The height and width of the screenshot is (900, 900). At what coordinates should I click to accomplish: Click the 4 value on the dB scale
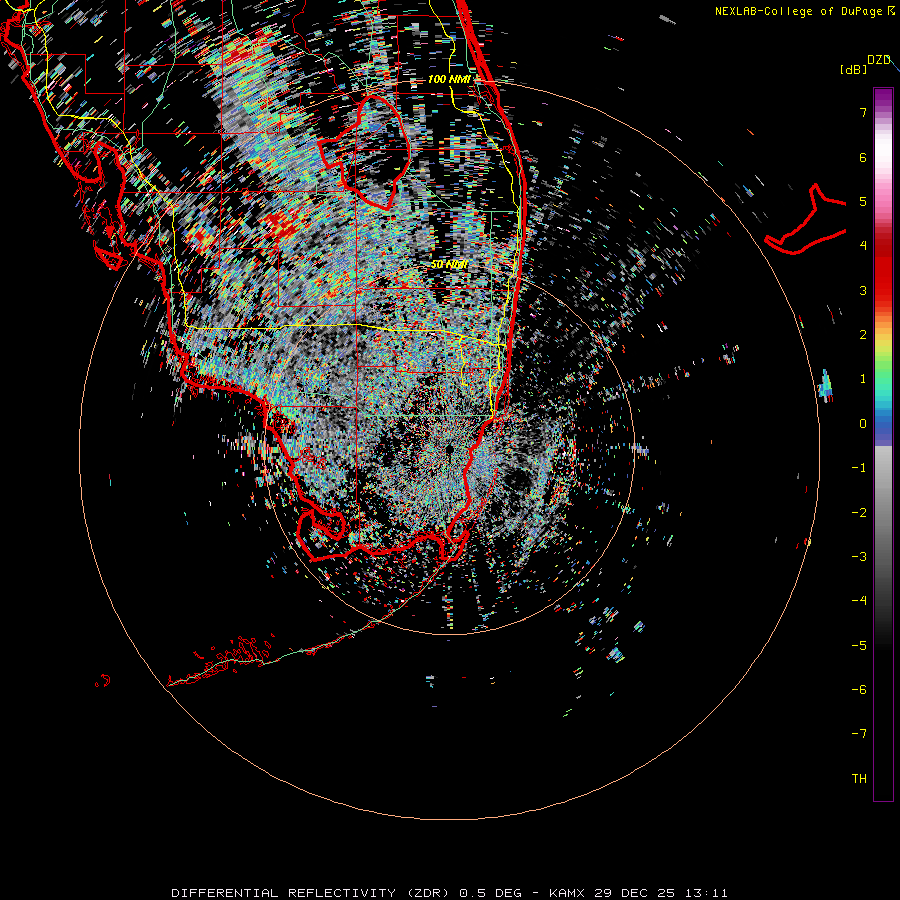[x=863, y=246]
